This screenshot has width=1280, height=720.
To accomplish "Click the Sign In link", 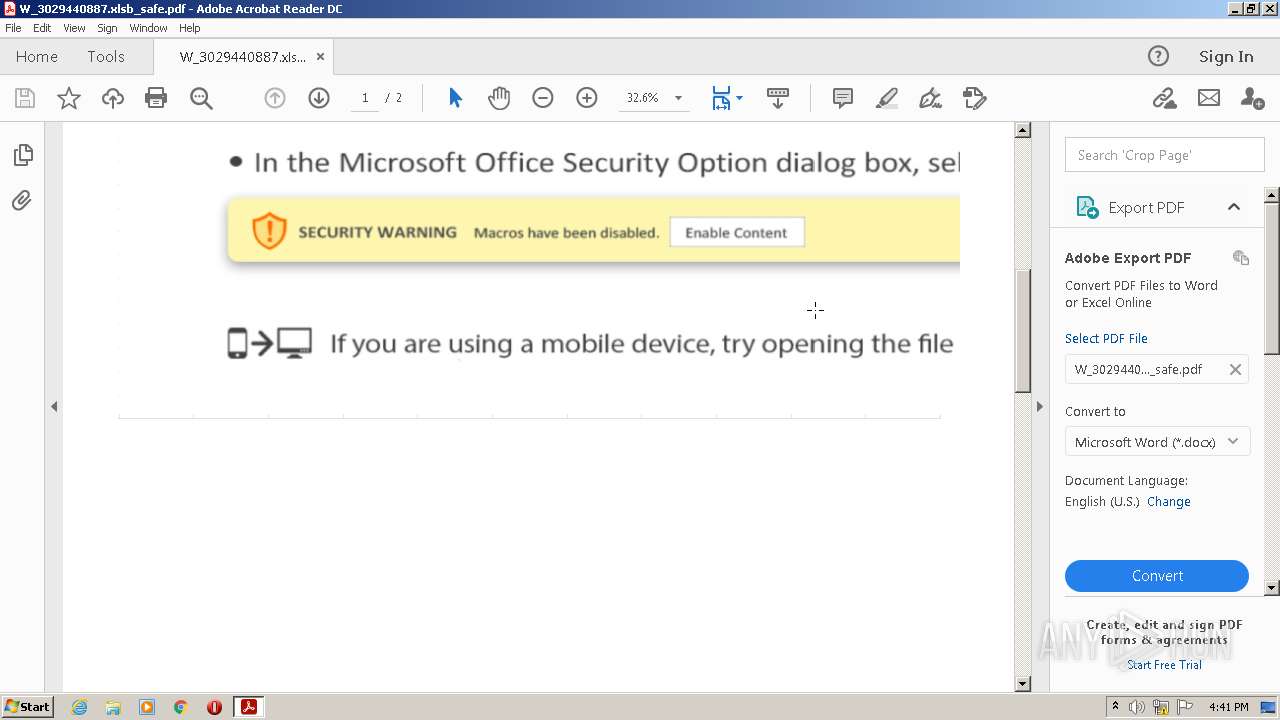I will point(1226,57).
